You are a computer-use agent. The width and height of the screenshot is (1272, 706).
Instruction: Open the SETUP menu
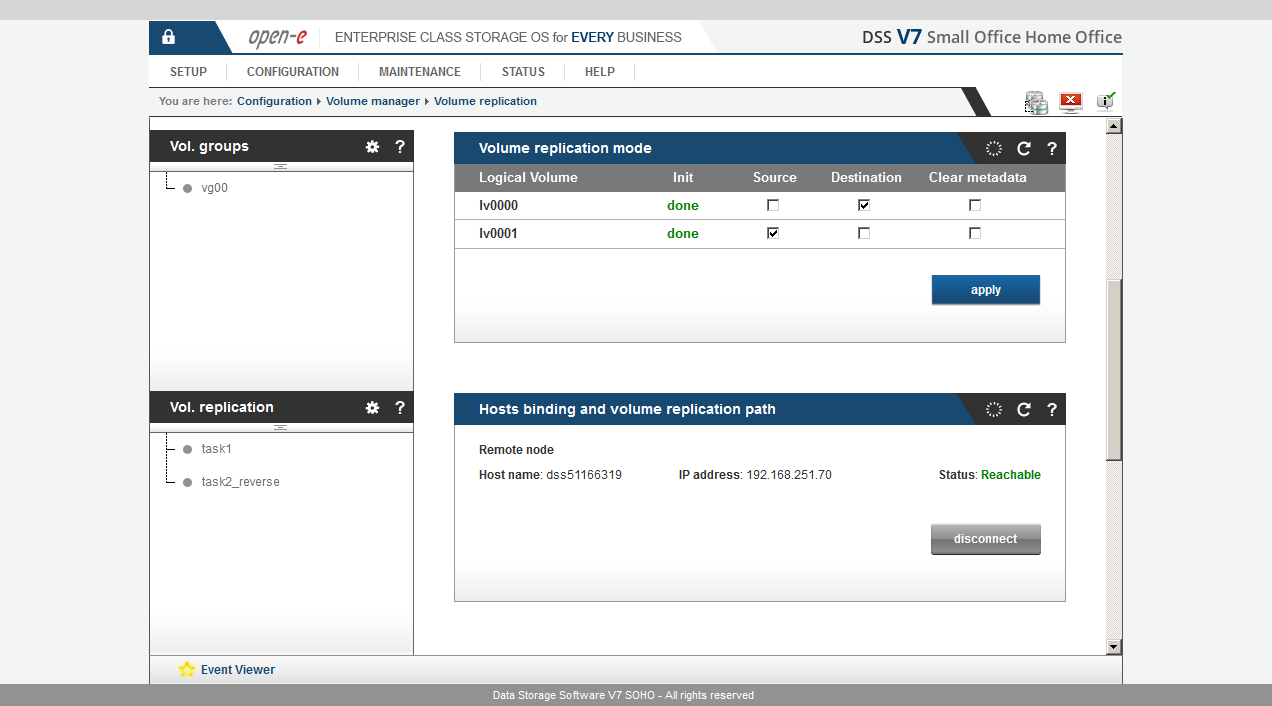[188, 72]
